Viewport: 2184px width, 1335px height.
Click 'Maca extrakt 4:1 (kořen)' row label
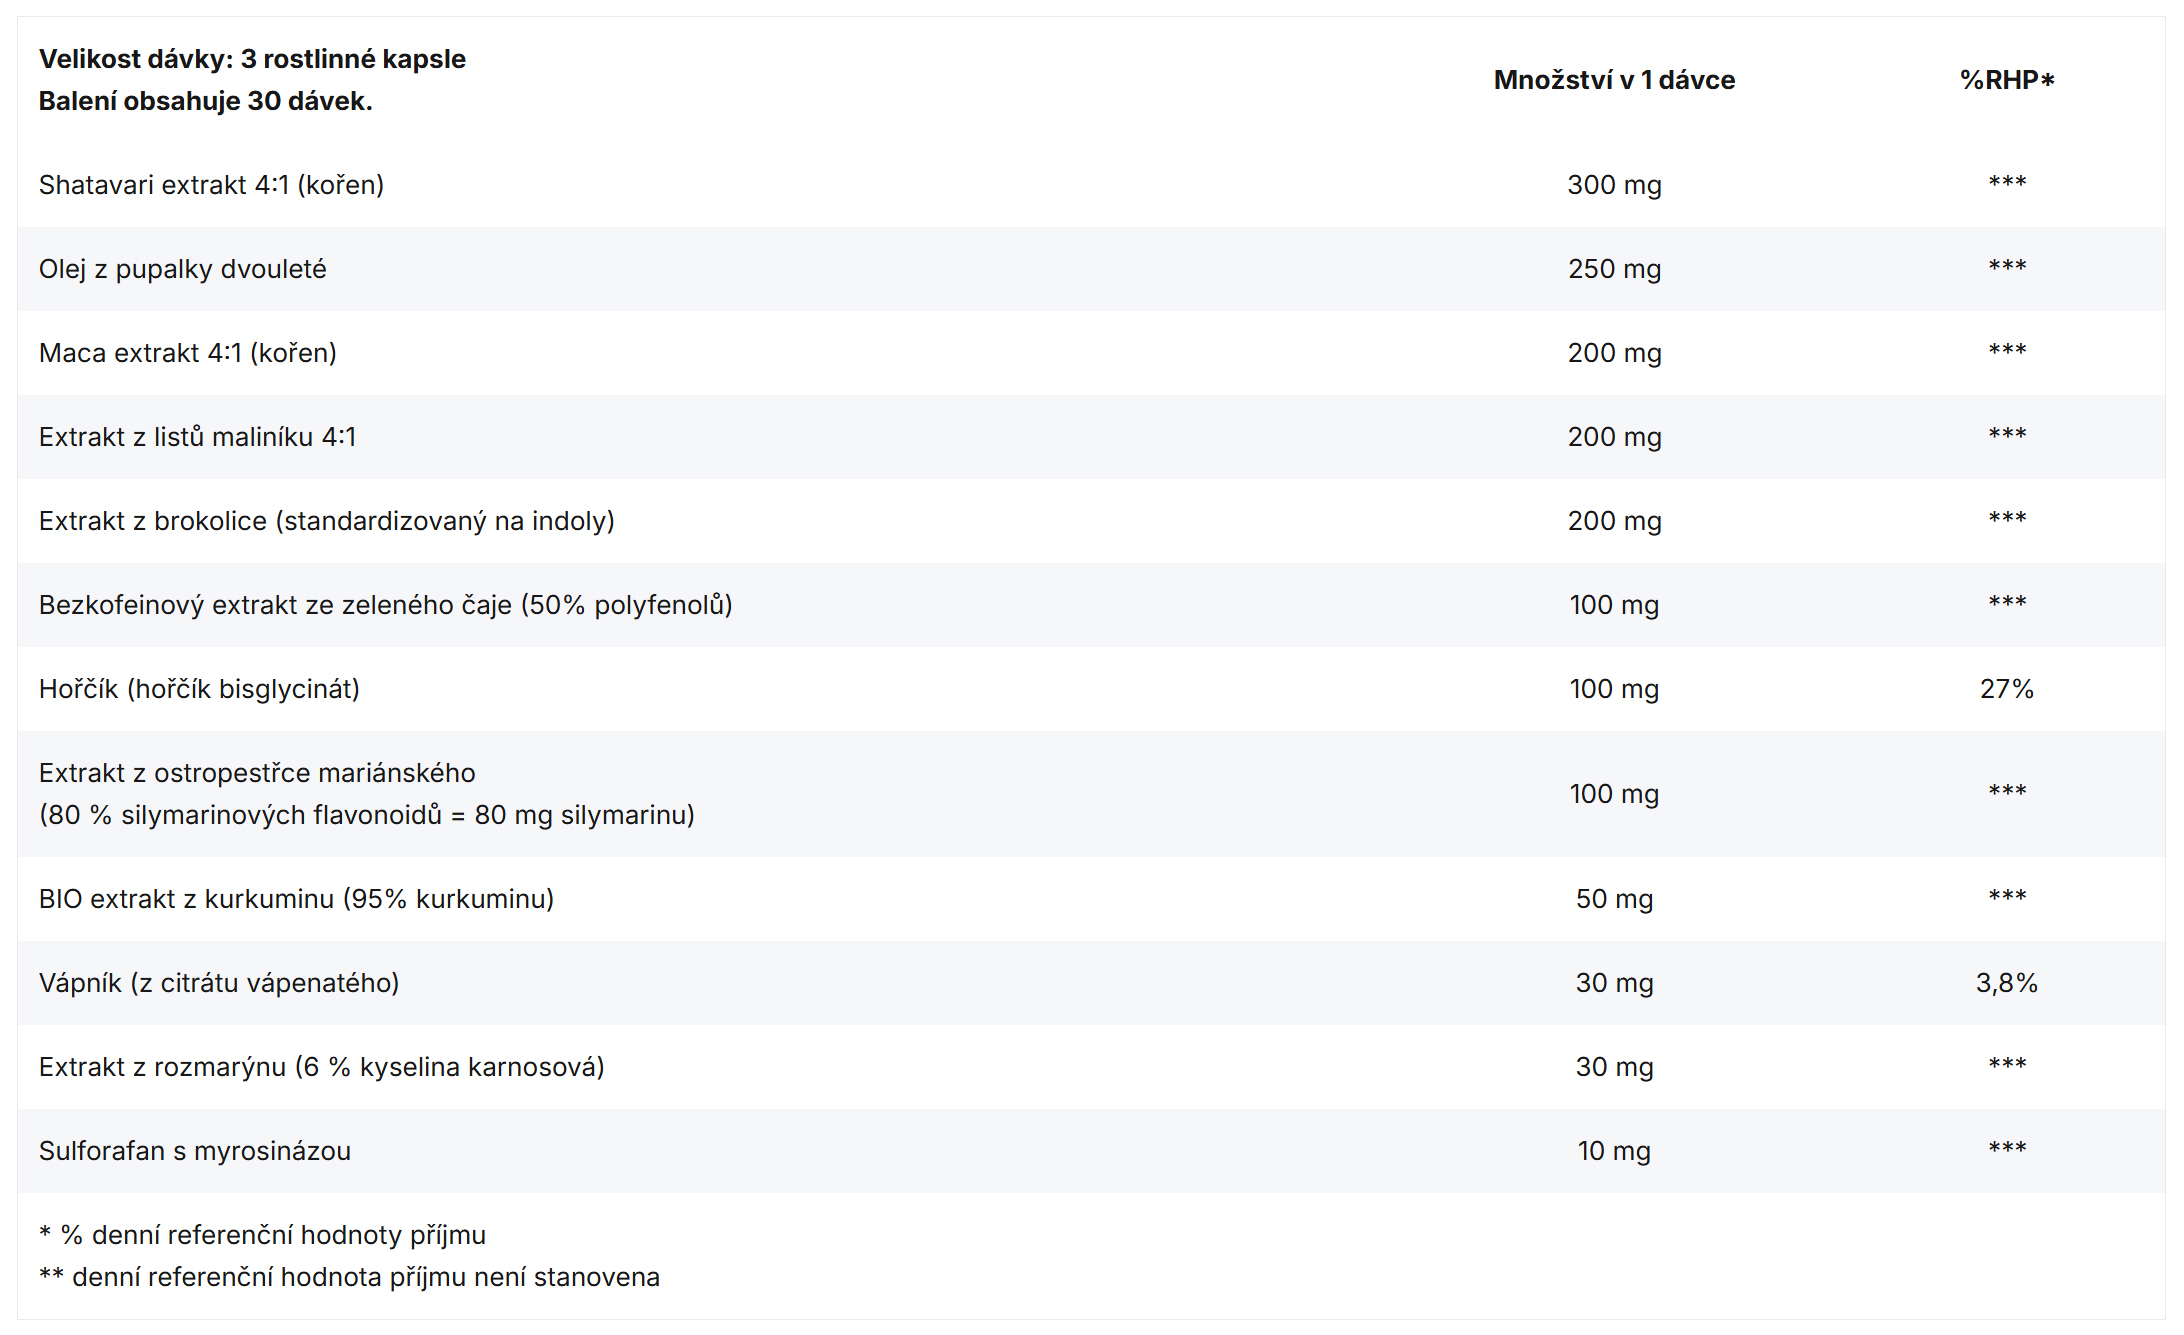[187, 353]
